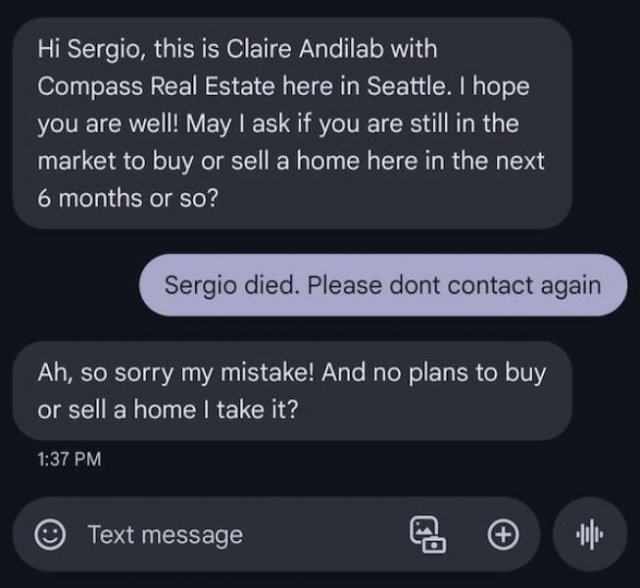The width and height of the screenshot is (640, 588).
Task: Click empty area right of the timestamp
Action: pos(350,460)
